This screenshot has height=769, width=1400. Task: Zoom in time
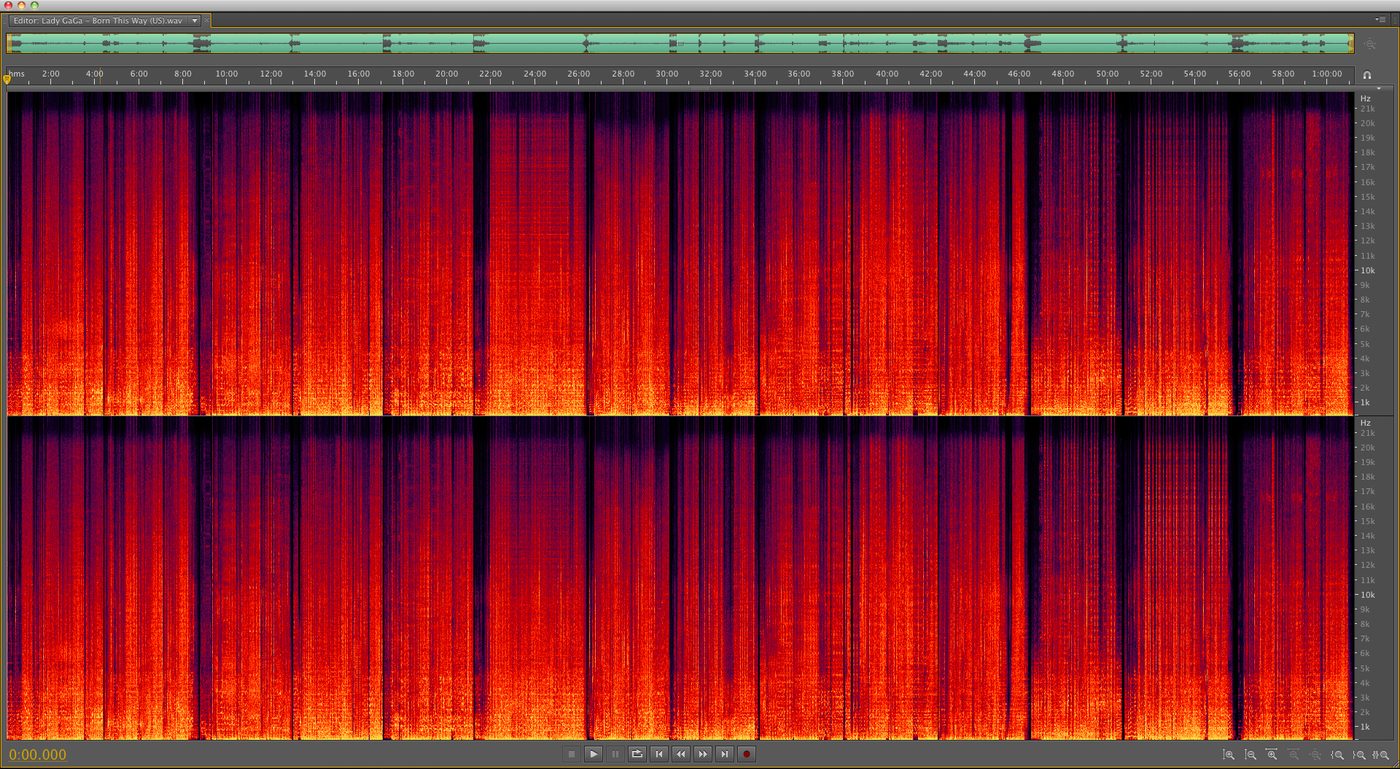1272,755
